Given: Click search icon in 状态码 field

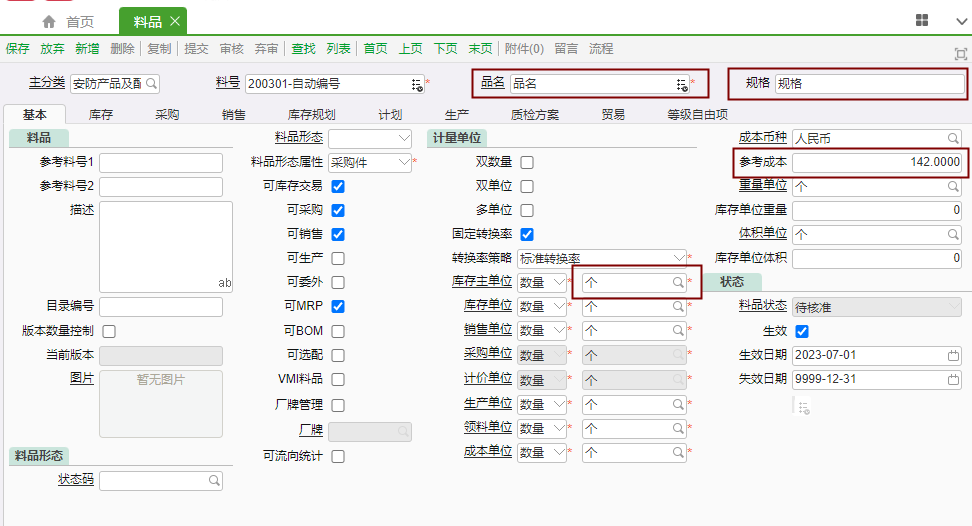Looking at the screenshot, I should click(x=214, y=481).
